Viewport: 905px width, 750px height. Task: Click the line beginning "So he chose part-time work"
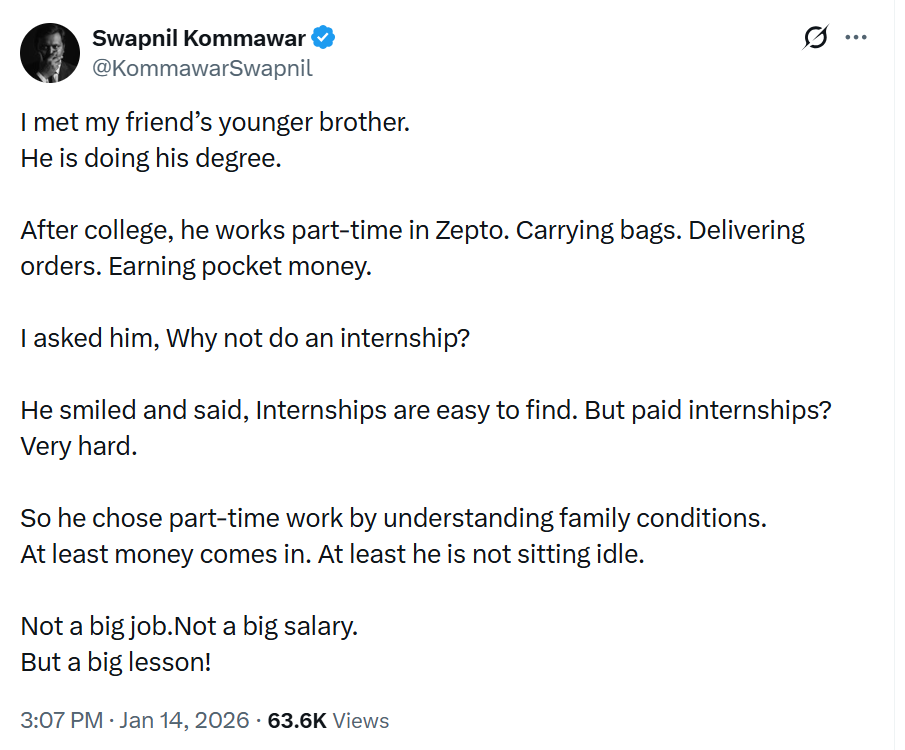click(x=393, y=519)
